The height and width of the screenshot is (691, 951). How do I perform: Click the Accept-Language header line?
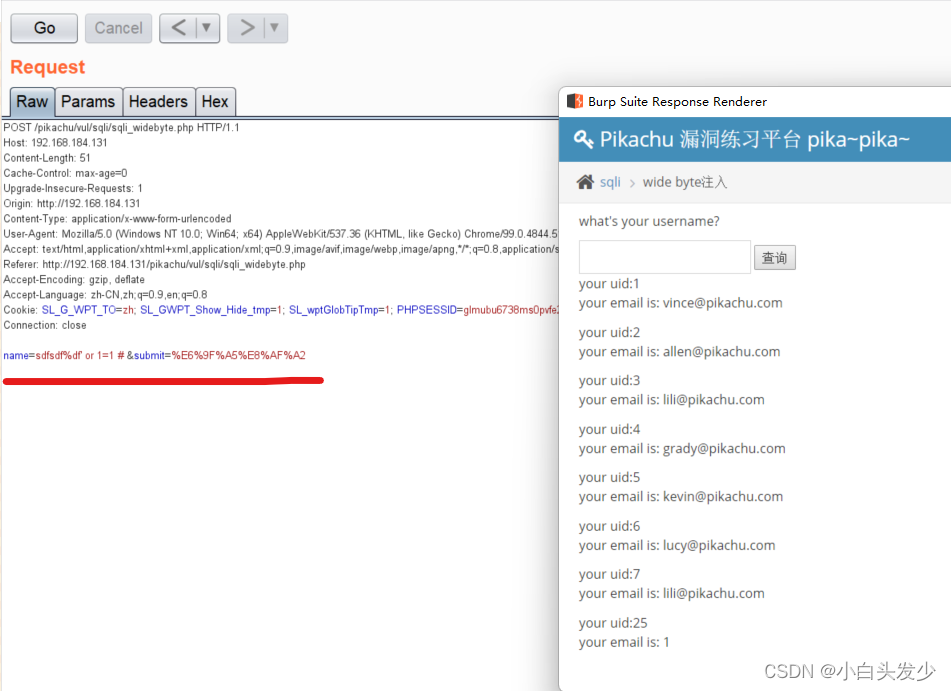[x=106, y=294]
